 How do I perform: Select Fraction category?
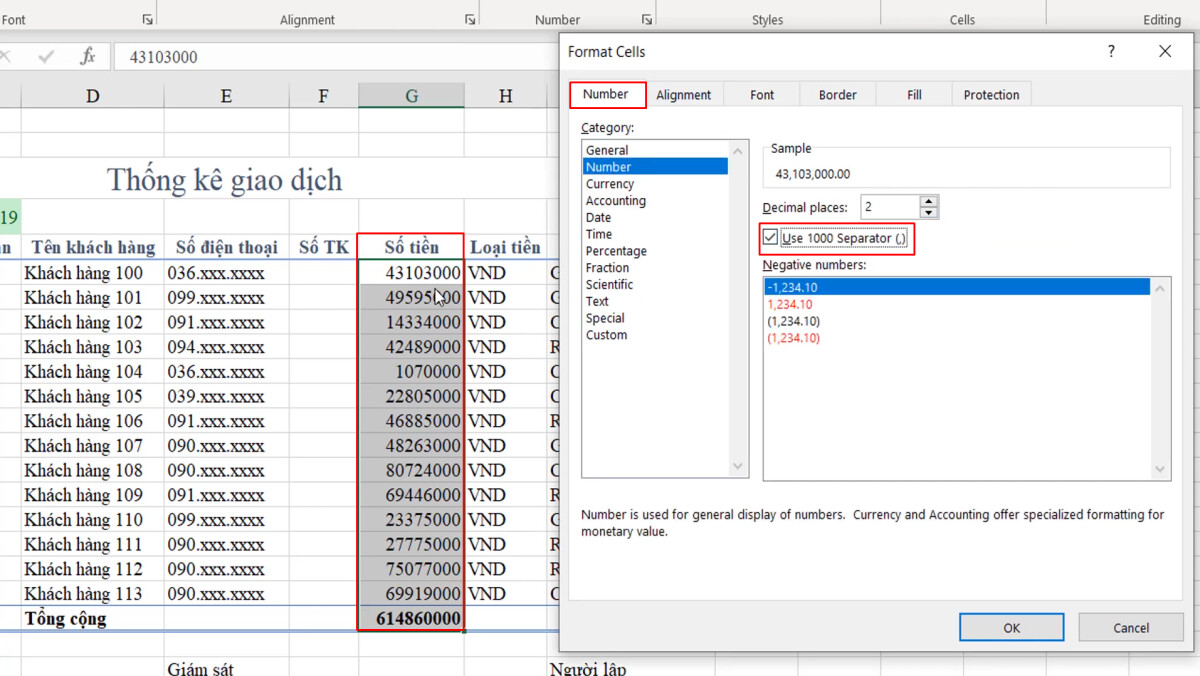656,268
